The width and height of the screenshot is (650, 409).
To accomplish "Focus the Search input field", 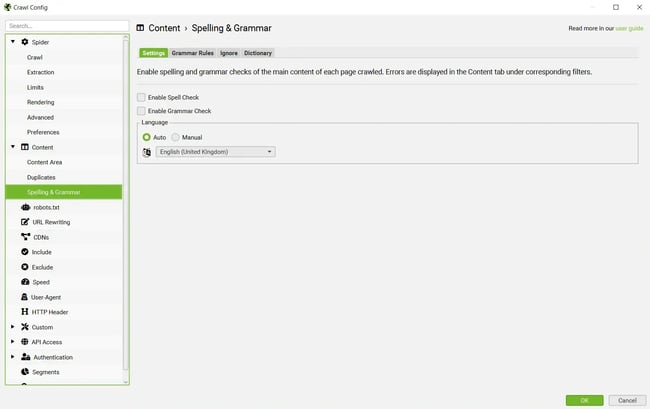I will (x=66, y=25).
